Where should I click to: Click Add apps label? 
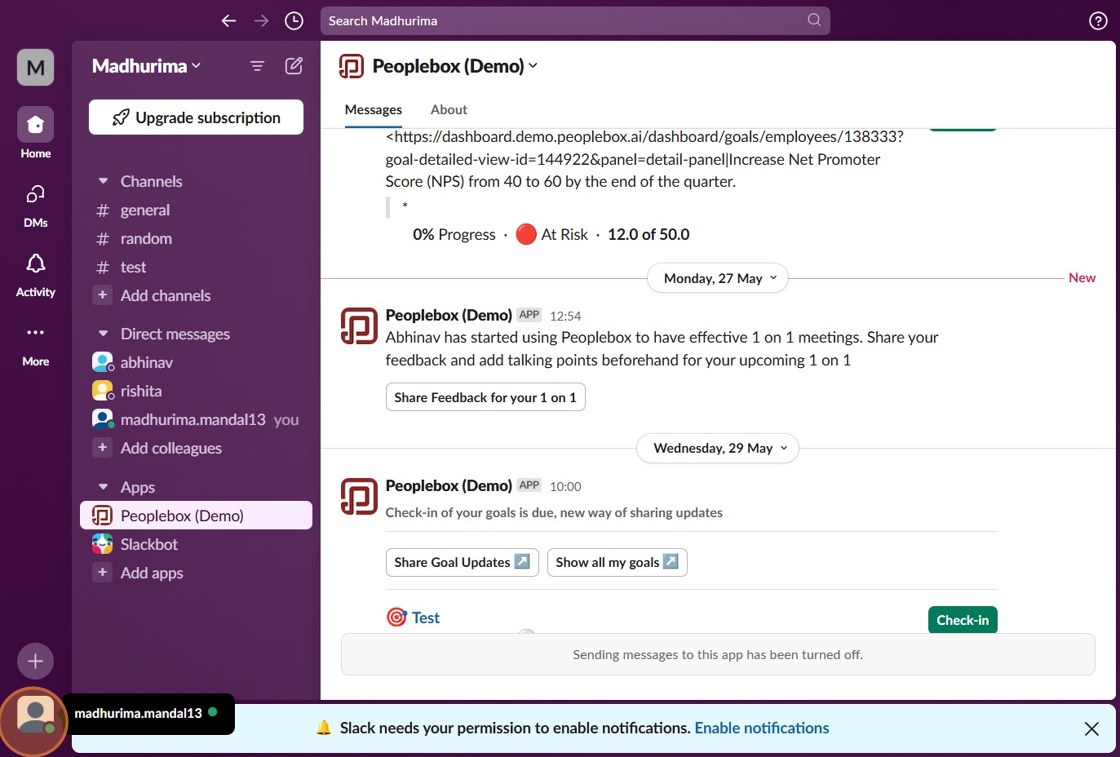[151, 573]
